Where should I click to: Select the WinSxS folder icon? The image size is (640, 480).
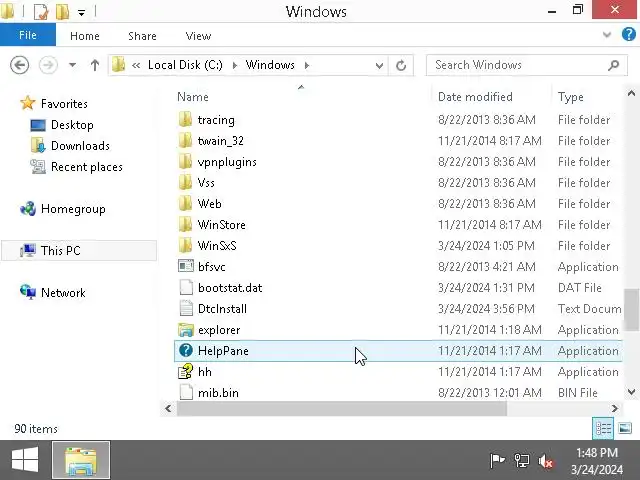click(x=185, y=246)
